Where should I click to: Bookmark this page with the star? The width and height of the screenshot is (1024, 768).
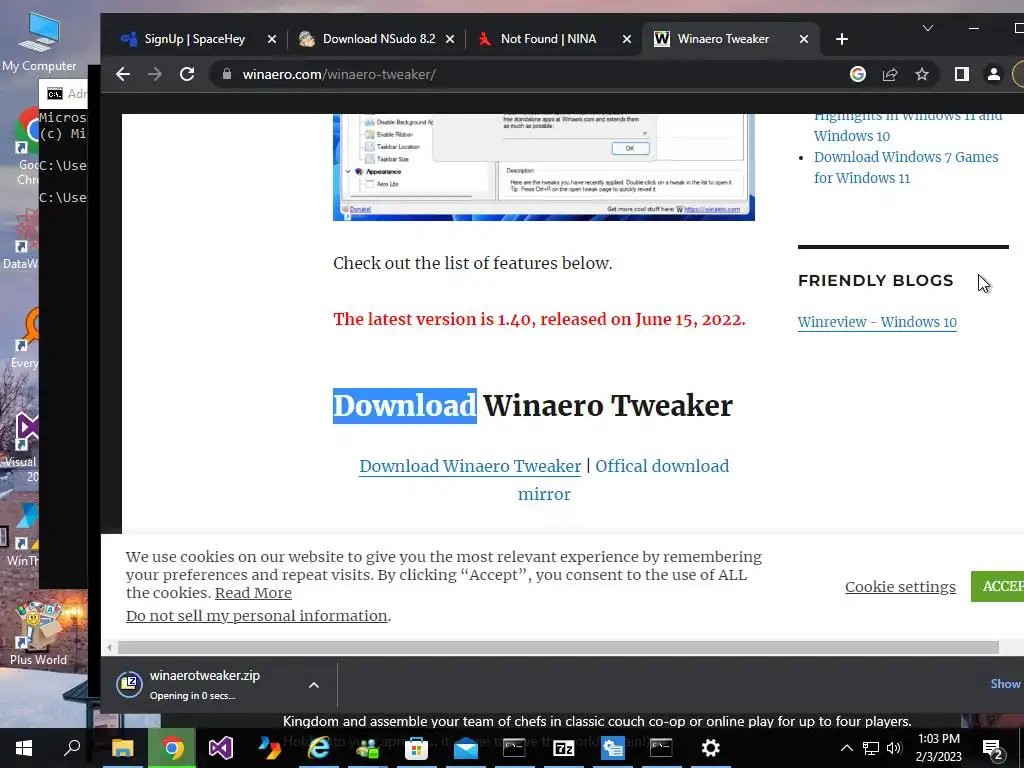(921, 74)
